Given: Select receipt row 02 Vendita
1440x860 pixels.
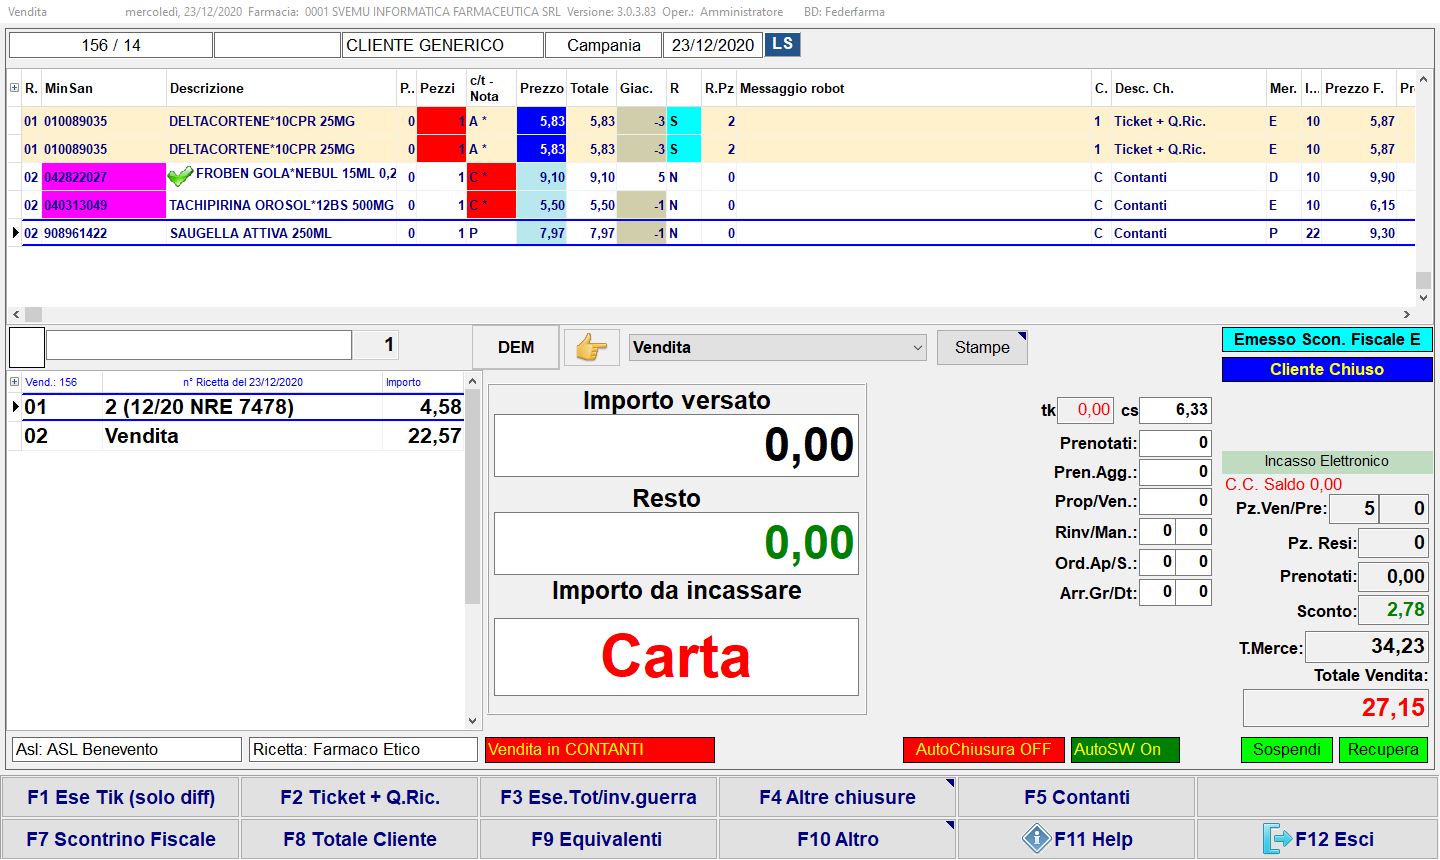Looking at the screenshot, I should click(x=240, y=436).
